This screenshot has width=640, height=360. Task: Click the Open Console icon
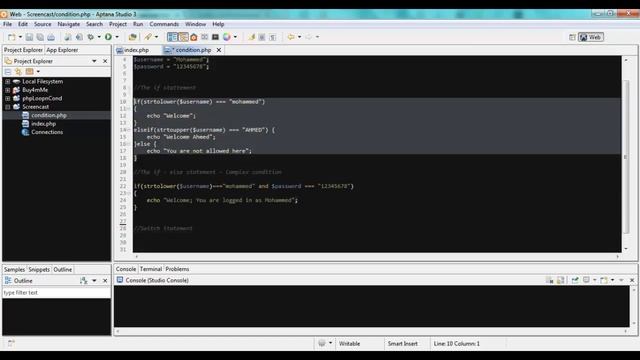click(x=604, y=280)
